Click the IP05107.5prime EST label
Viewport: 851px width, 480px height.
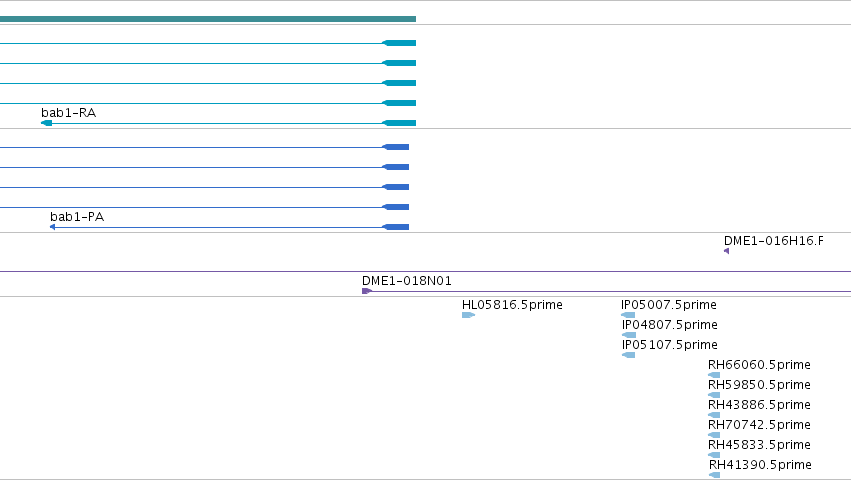pos(670,345)
